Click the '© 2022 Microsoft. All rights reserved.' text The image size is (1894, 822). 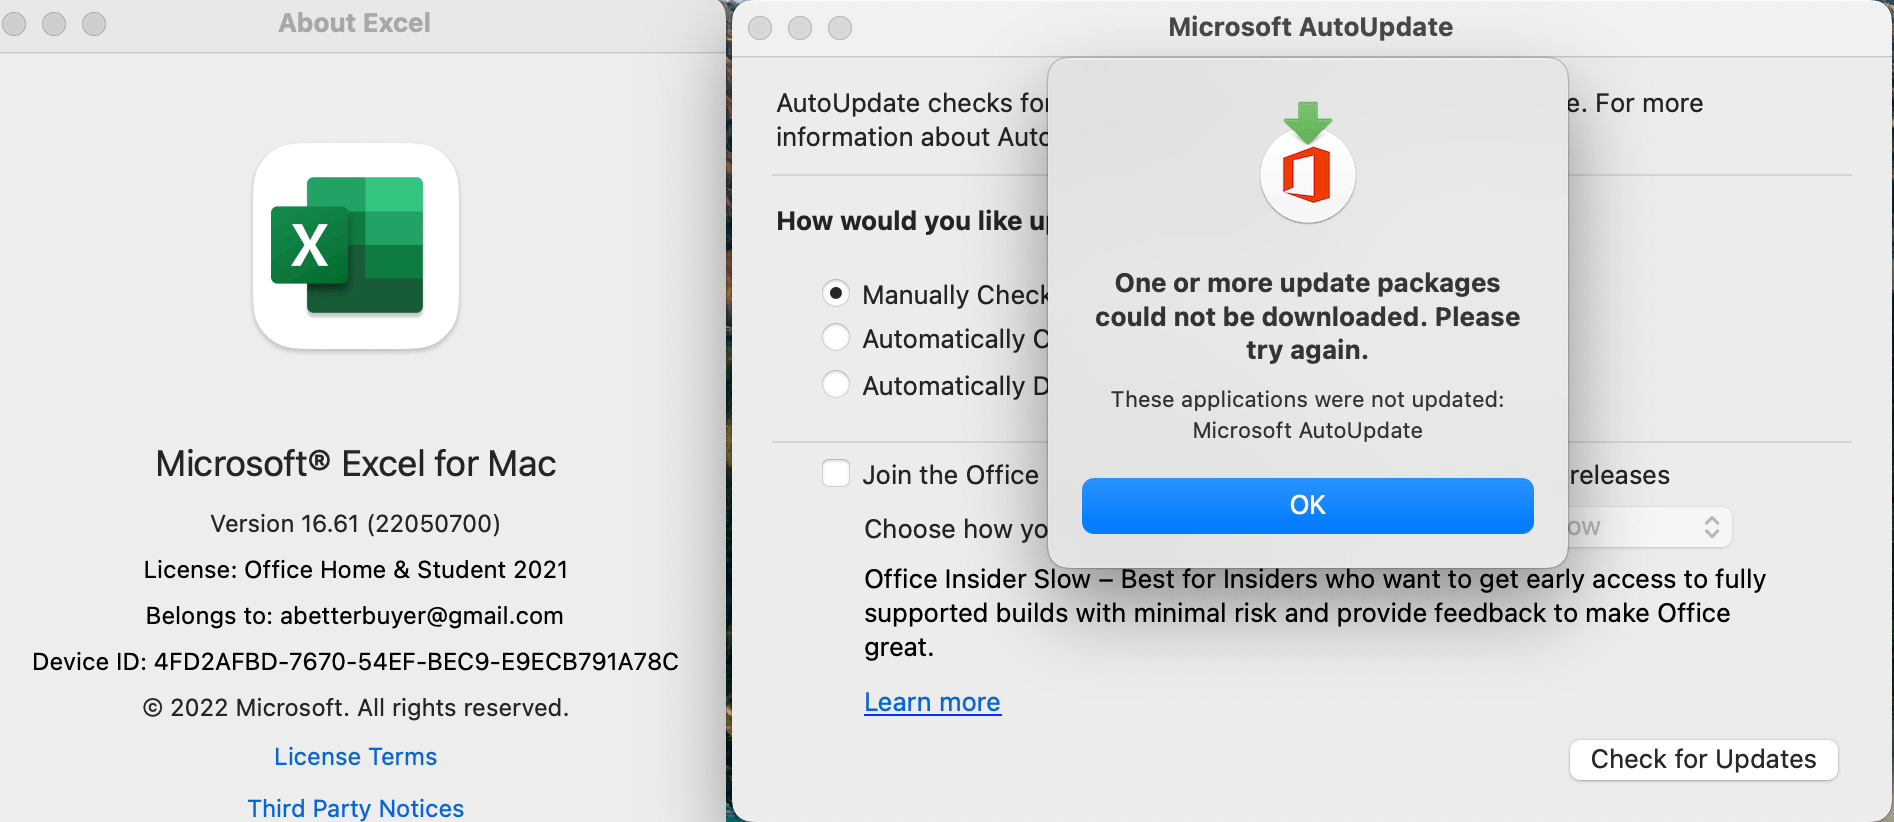[355, 708]
